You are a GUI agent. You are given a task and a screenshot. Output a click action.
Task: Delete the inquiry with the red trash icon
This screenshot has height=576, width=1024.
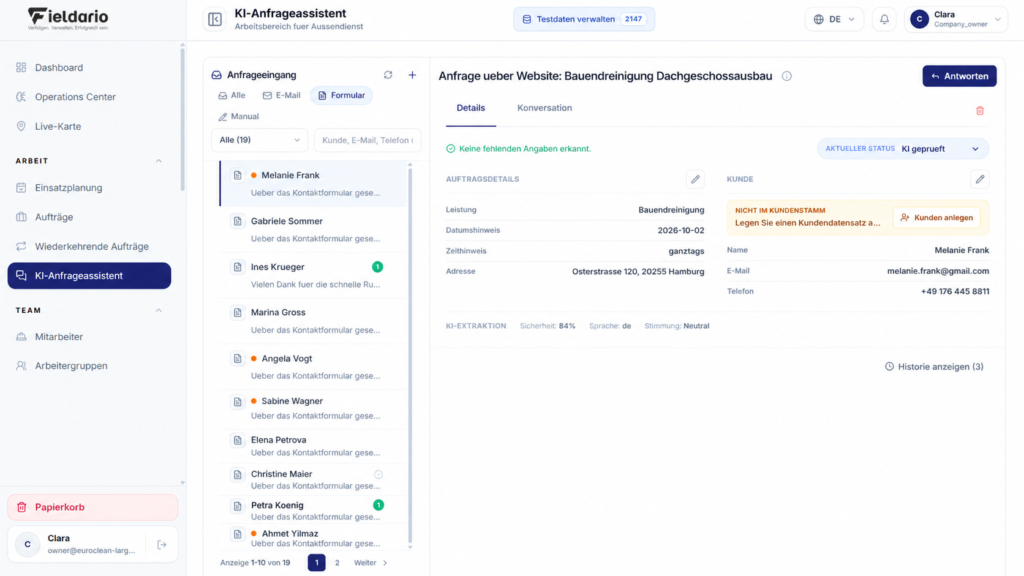click(980, 111)
